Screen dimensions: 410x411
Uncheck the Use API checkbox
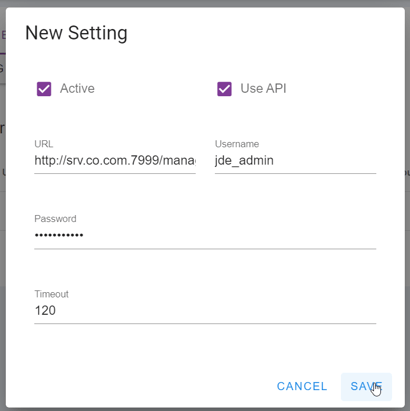pyautogui.click(x=224, y=89)
